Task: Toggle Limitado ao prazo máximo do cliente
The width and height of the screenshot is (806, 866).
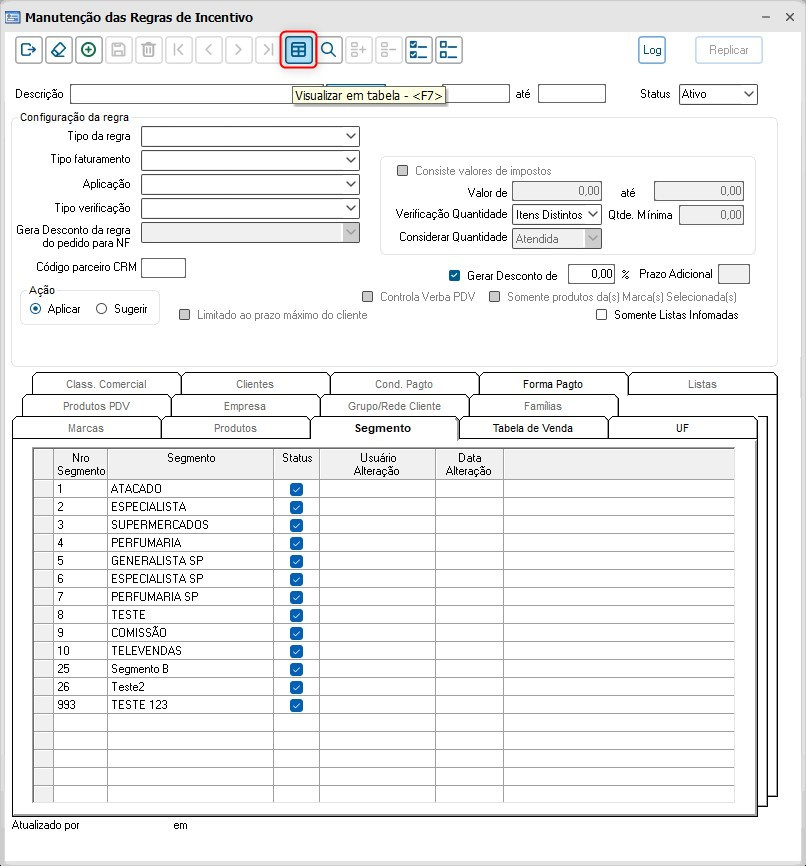Action: coord(185,315)
